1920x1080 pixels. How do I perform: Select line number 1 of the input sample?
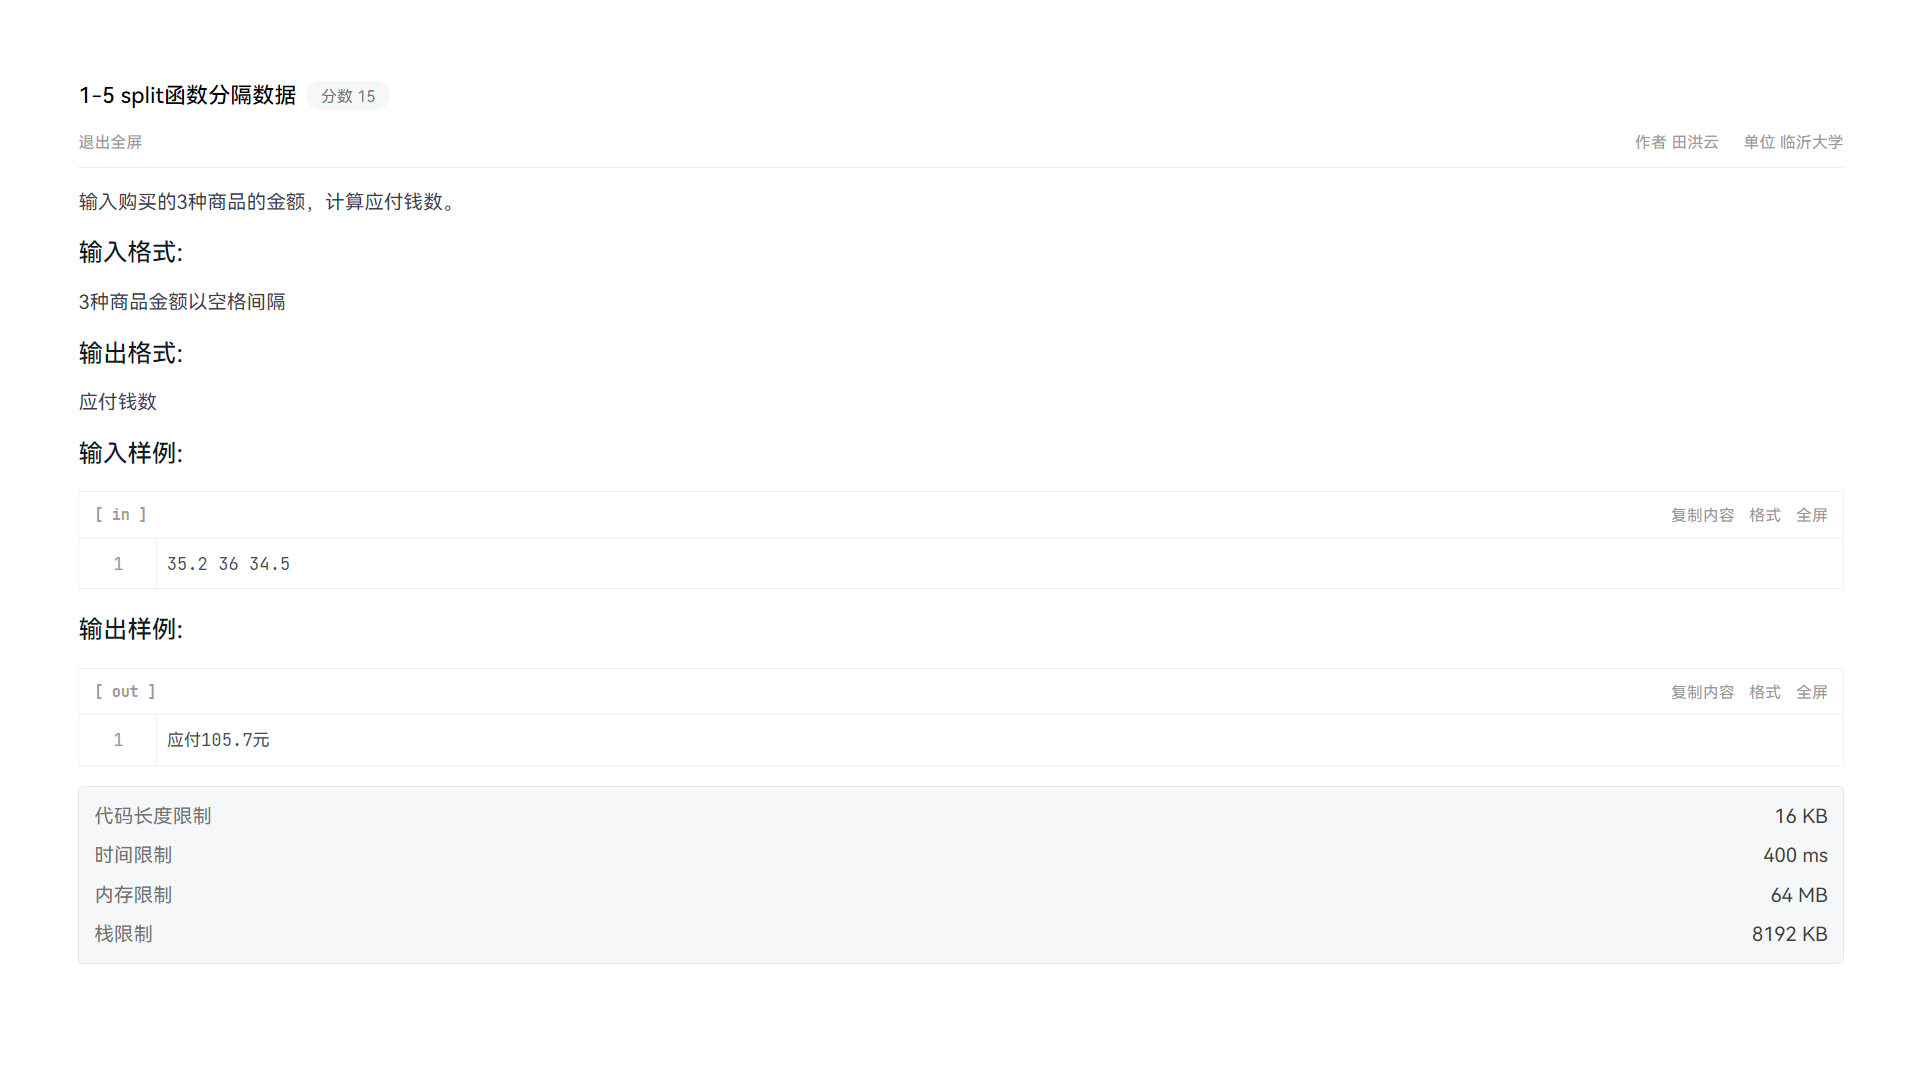pos(118,564)
